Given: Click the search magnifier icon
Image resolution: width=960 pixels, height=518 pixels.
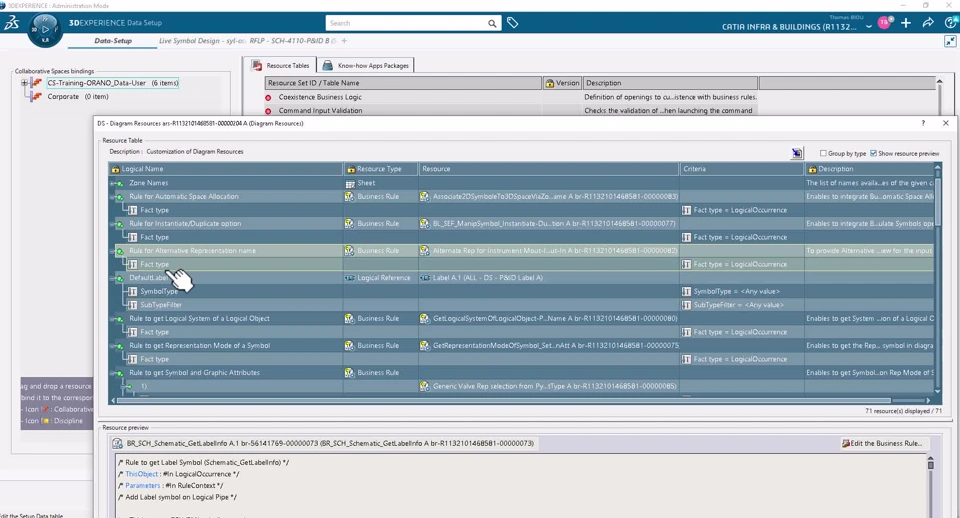Looking at the screenshot, I should tap(492, 23).
